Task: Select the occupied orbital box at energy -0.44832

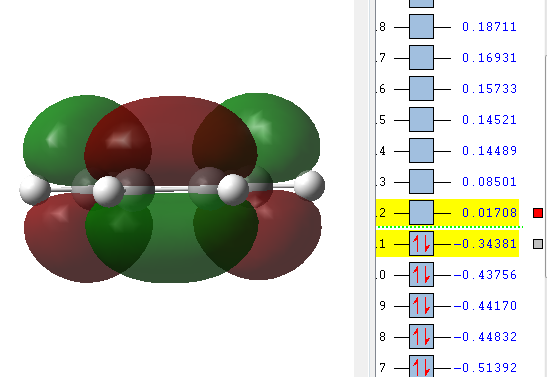Action: point(421,337)
